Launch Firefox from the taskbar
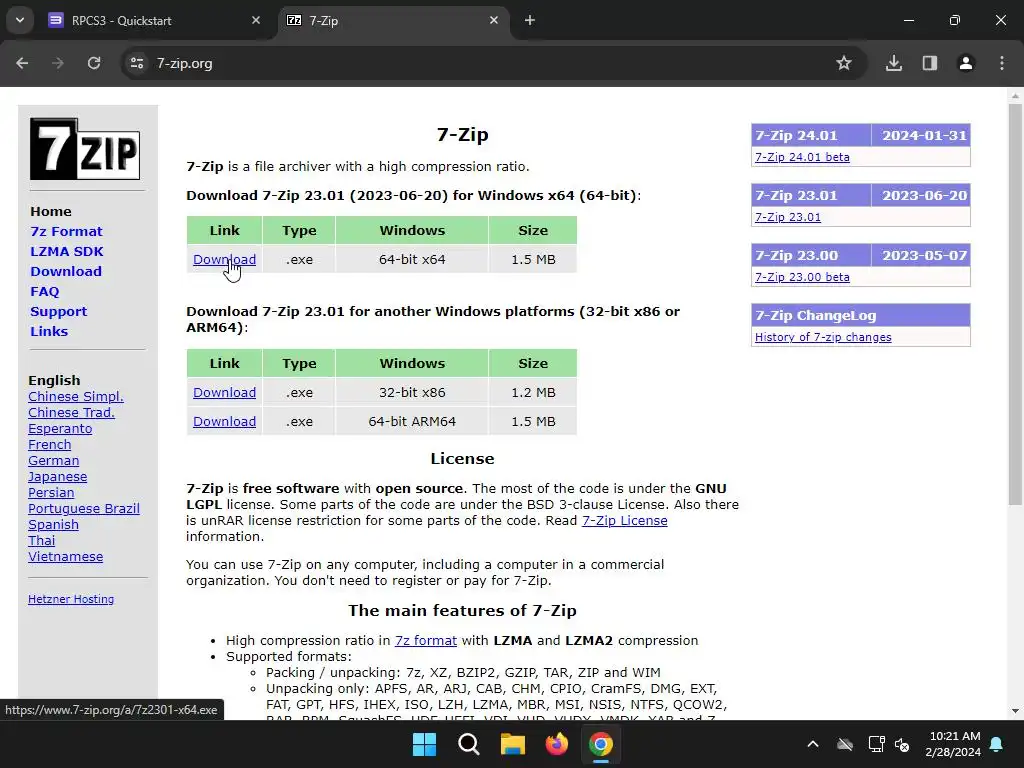 (556, 744)
